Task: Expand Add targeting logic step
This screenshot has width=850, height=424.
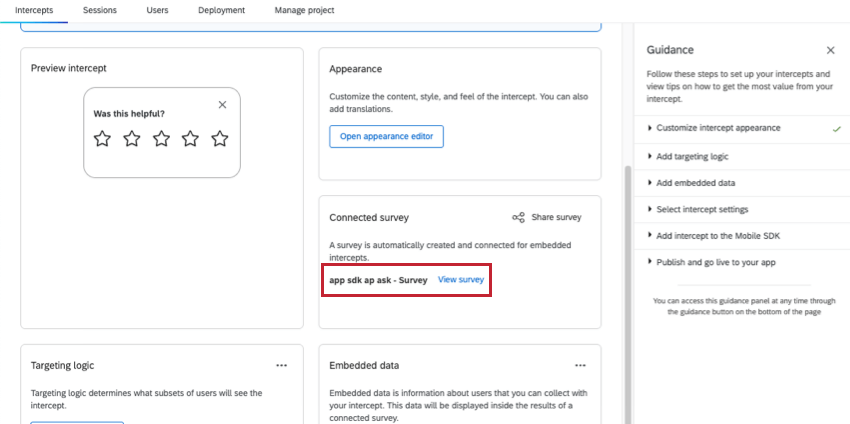Action: [692, 156]
